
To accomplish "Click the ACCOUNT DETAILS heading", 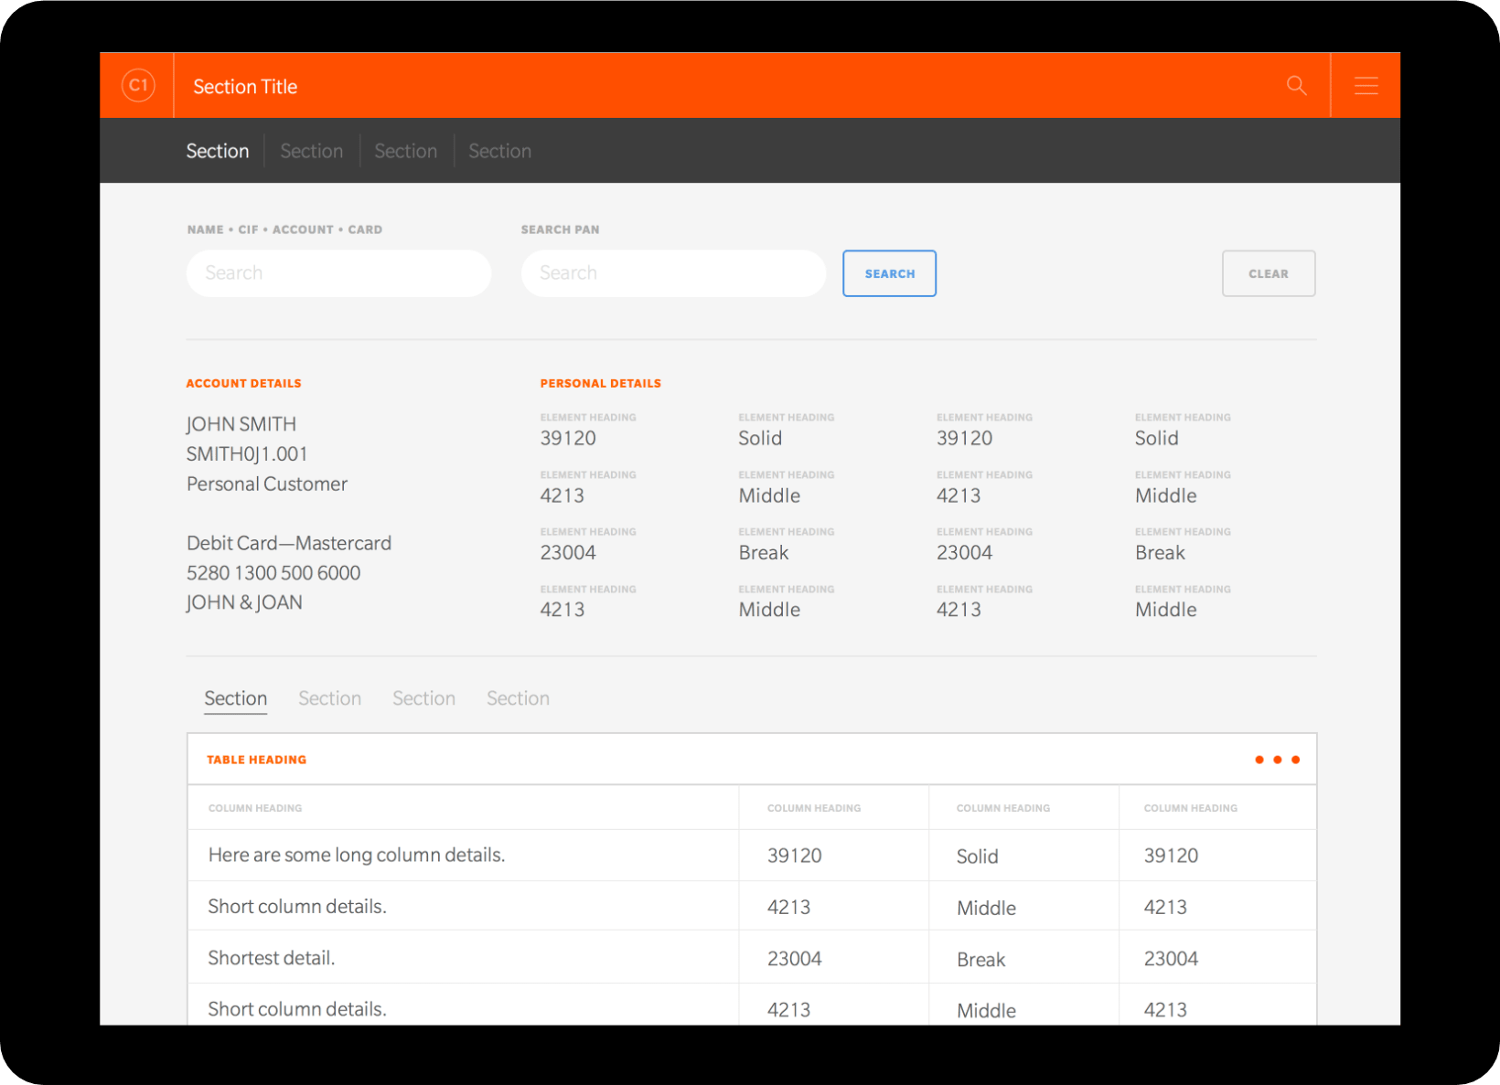I will click(x=244, y=383).
